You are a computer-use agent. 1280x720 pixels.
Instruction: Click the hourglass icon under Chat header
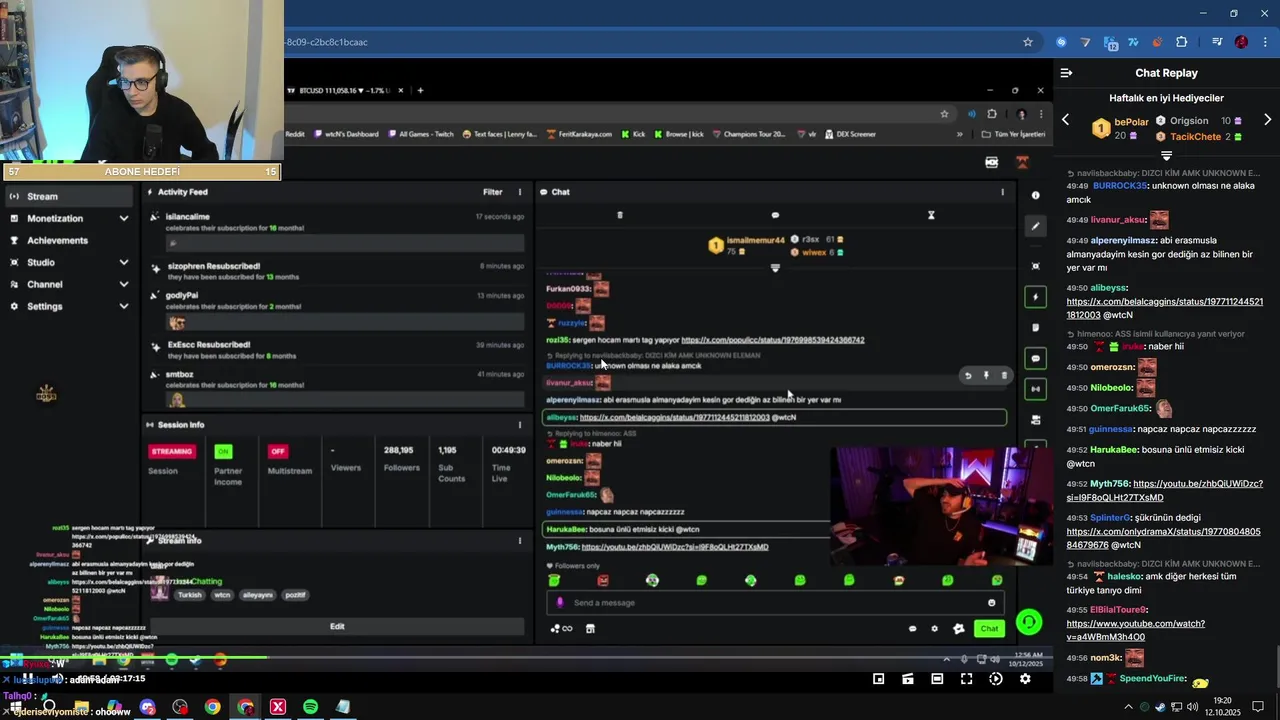[931, 215]
